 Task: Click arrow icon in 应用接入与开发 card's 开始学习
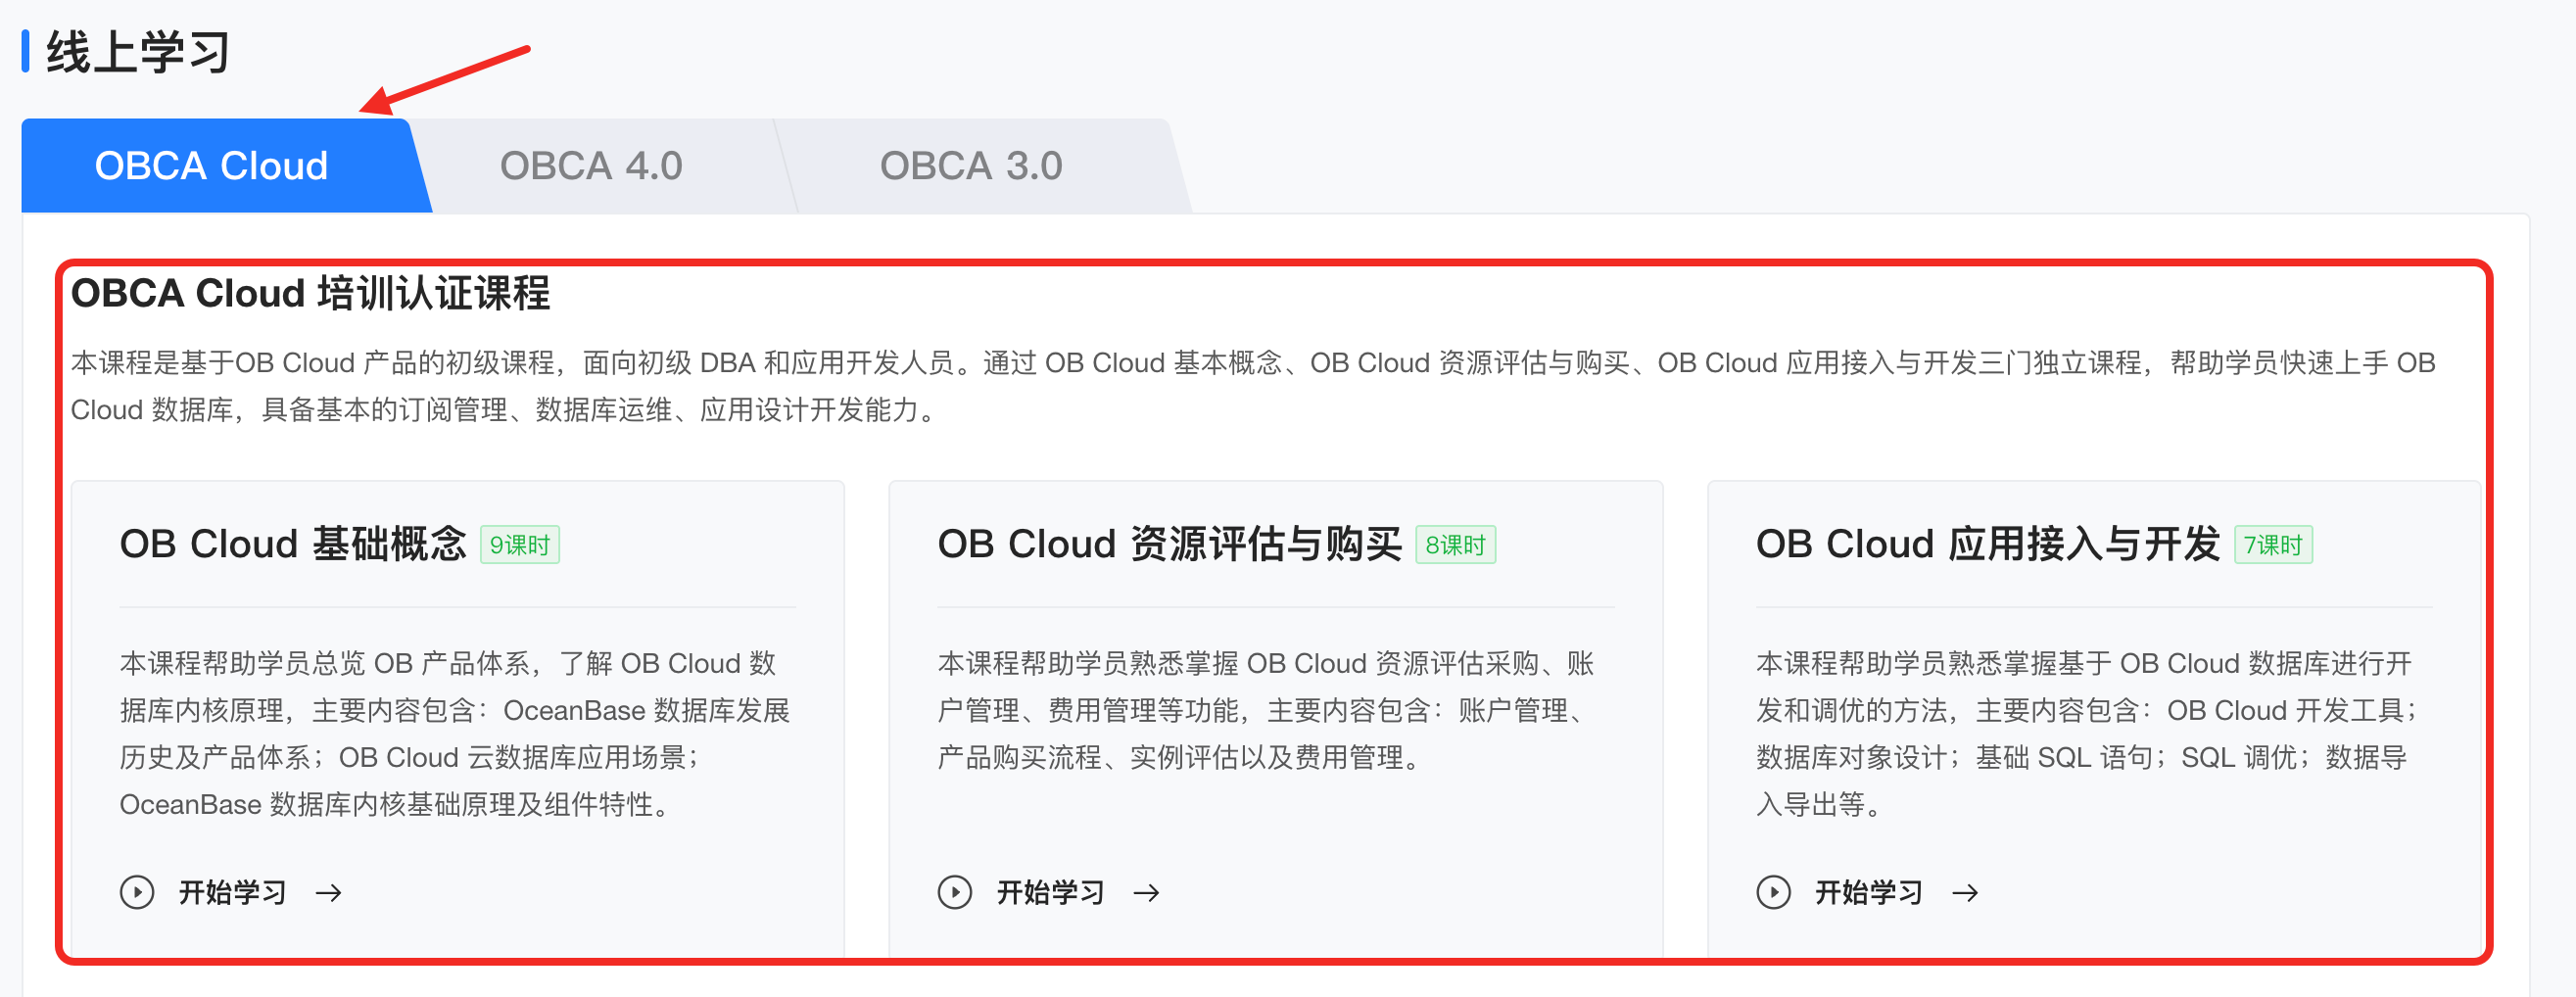(x=1965, y=892)
